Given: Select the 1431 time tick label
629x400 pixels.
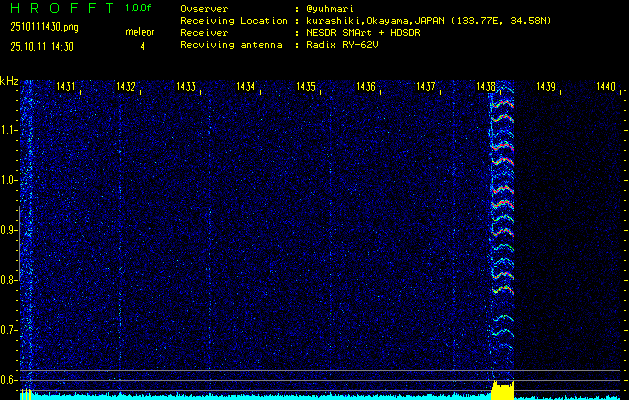Looking at the screenshot, I should point(67,87).
